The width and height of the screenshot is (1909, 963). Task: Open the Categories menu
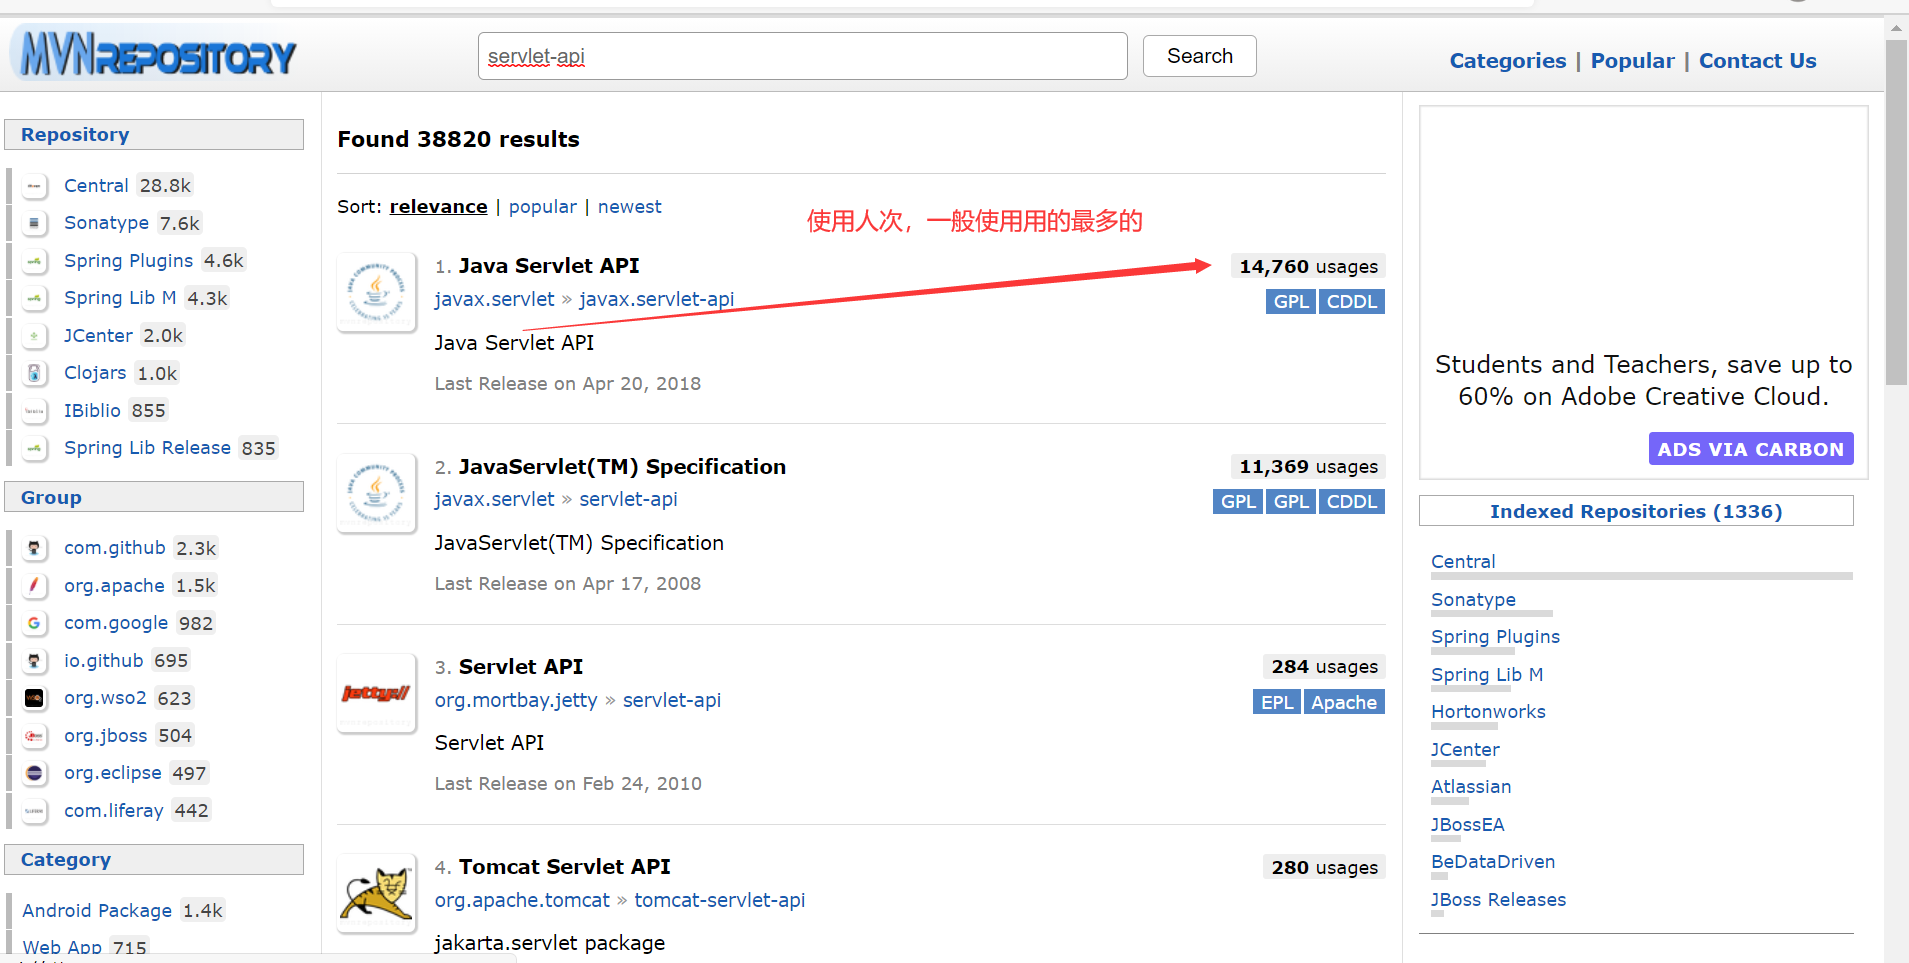1508,61
